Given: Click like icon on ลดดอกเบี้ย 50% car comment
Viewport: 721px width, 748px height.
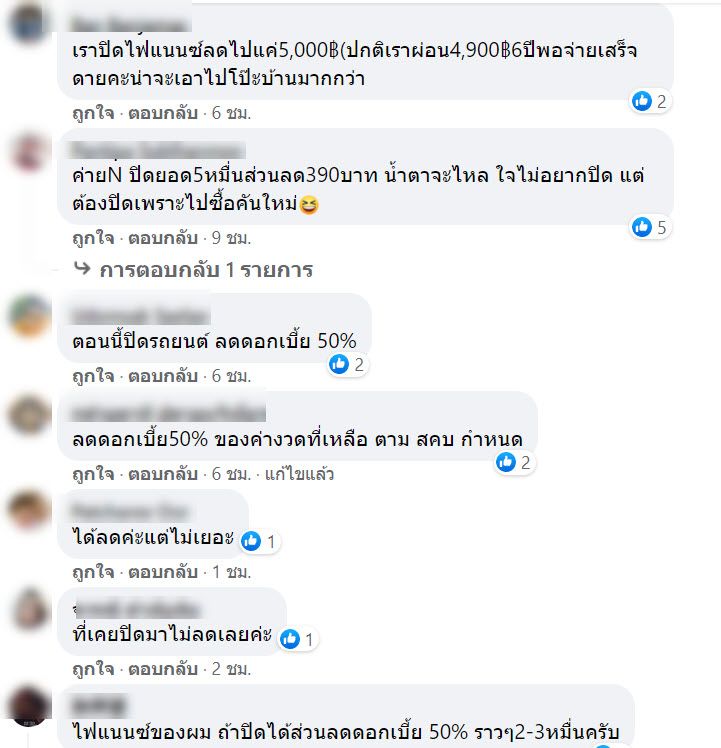Looking at the screenshot, I should 339,364.
